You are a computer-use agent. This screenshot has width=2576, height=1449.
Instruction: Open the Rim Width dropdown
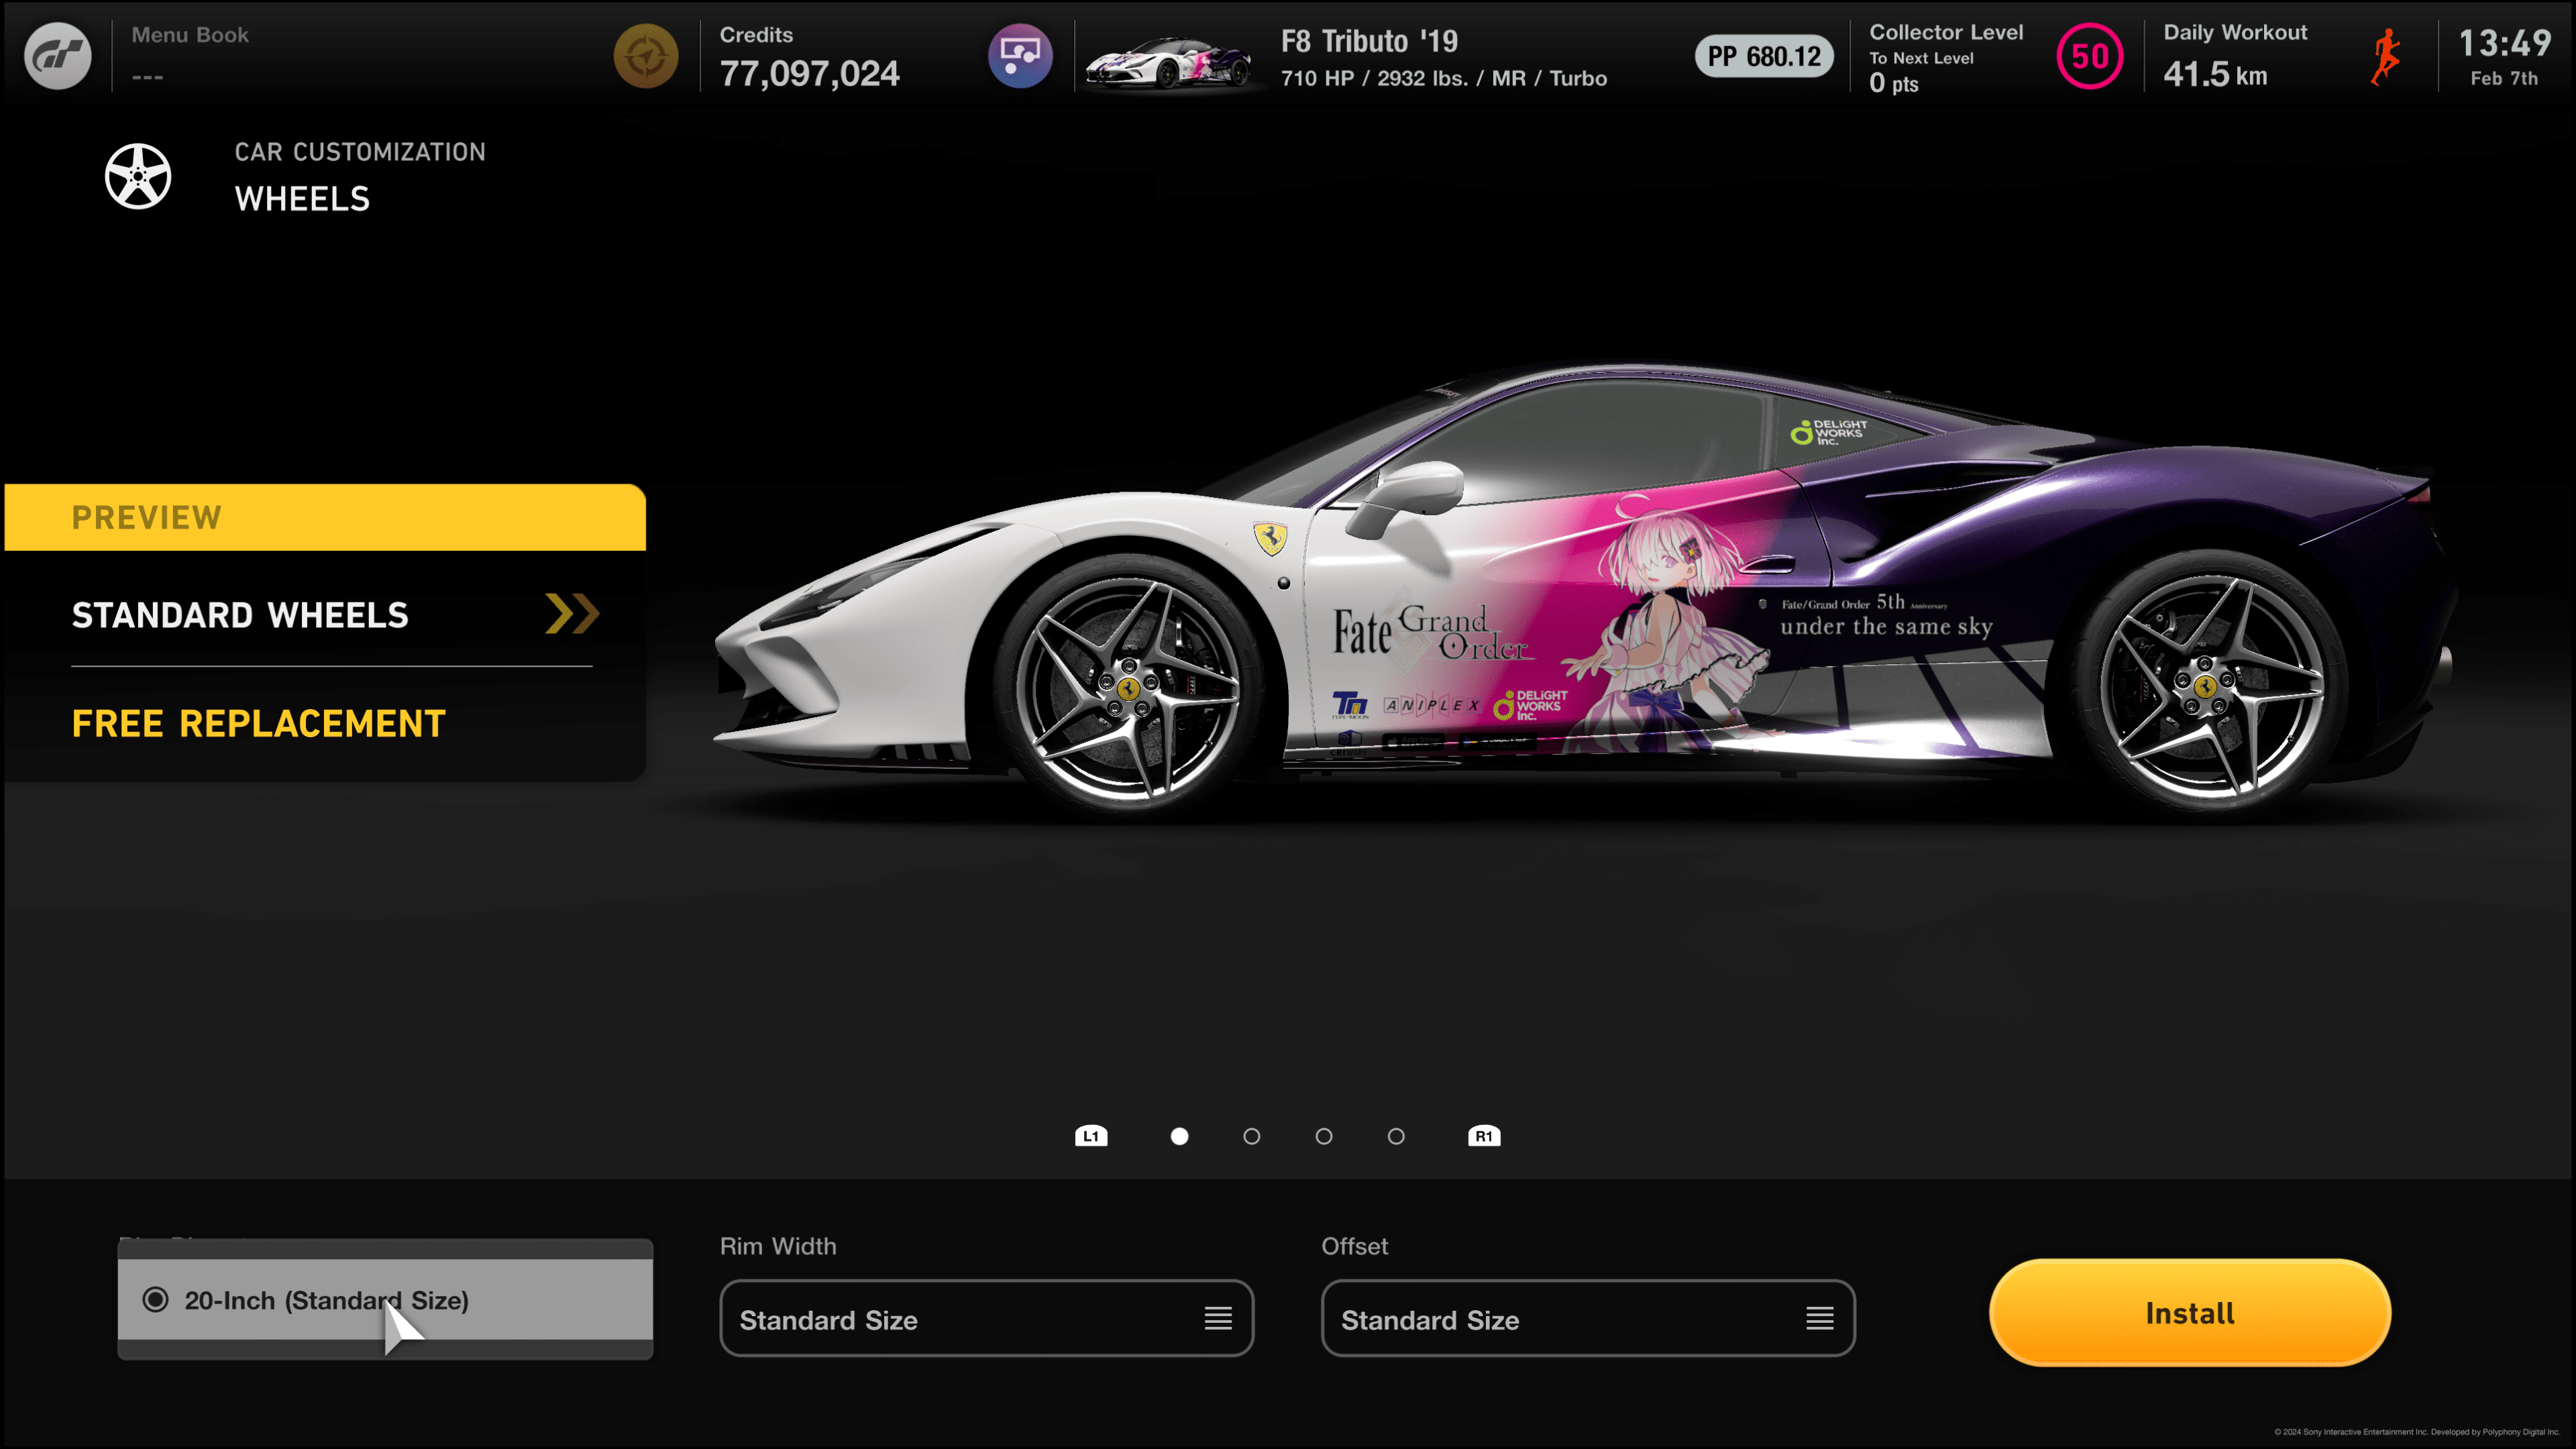click(x=986, y=1318)
